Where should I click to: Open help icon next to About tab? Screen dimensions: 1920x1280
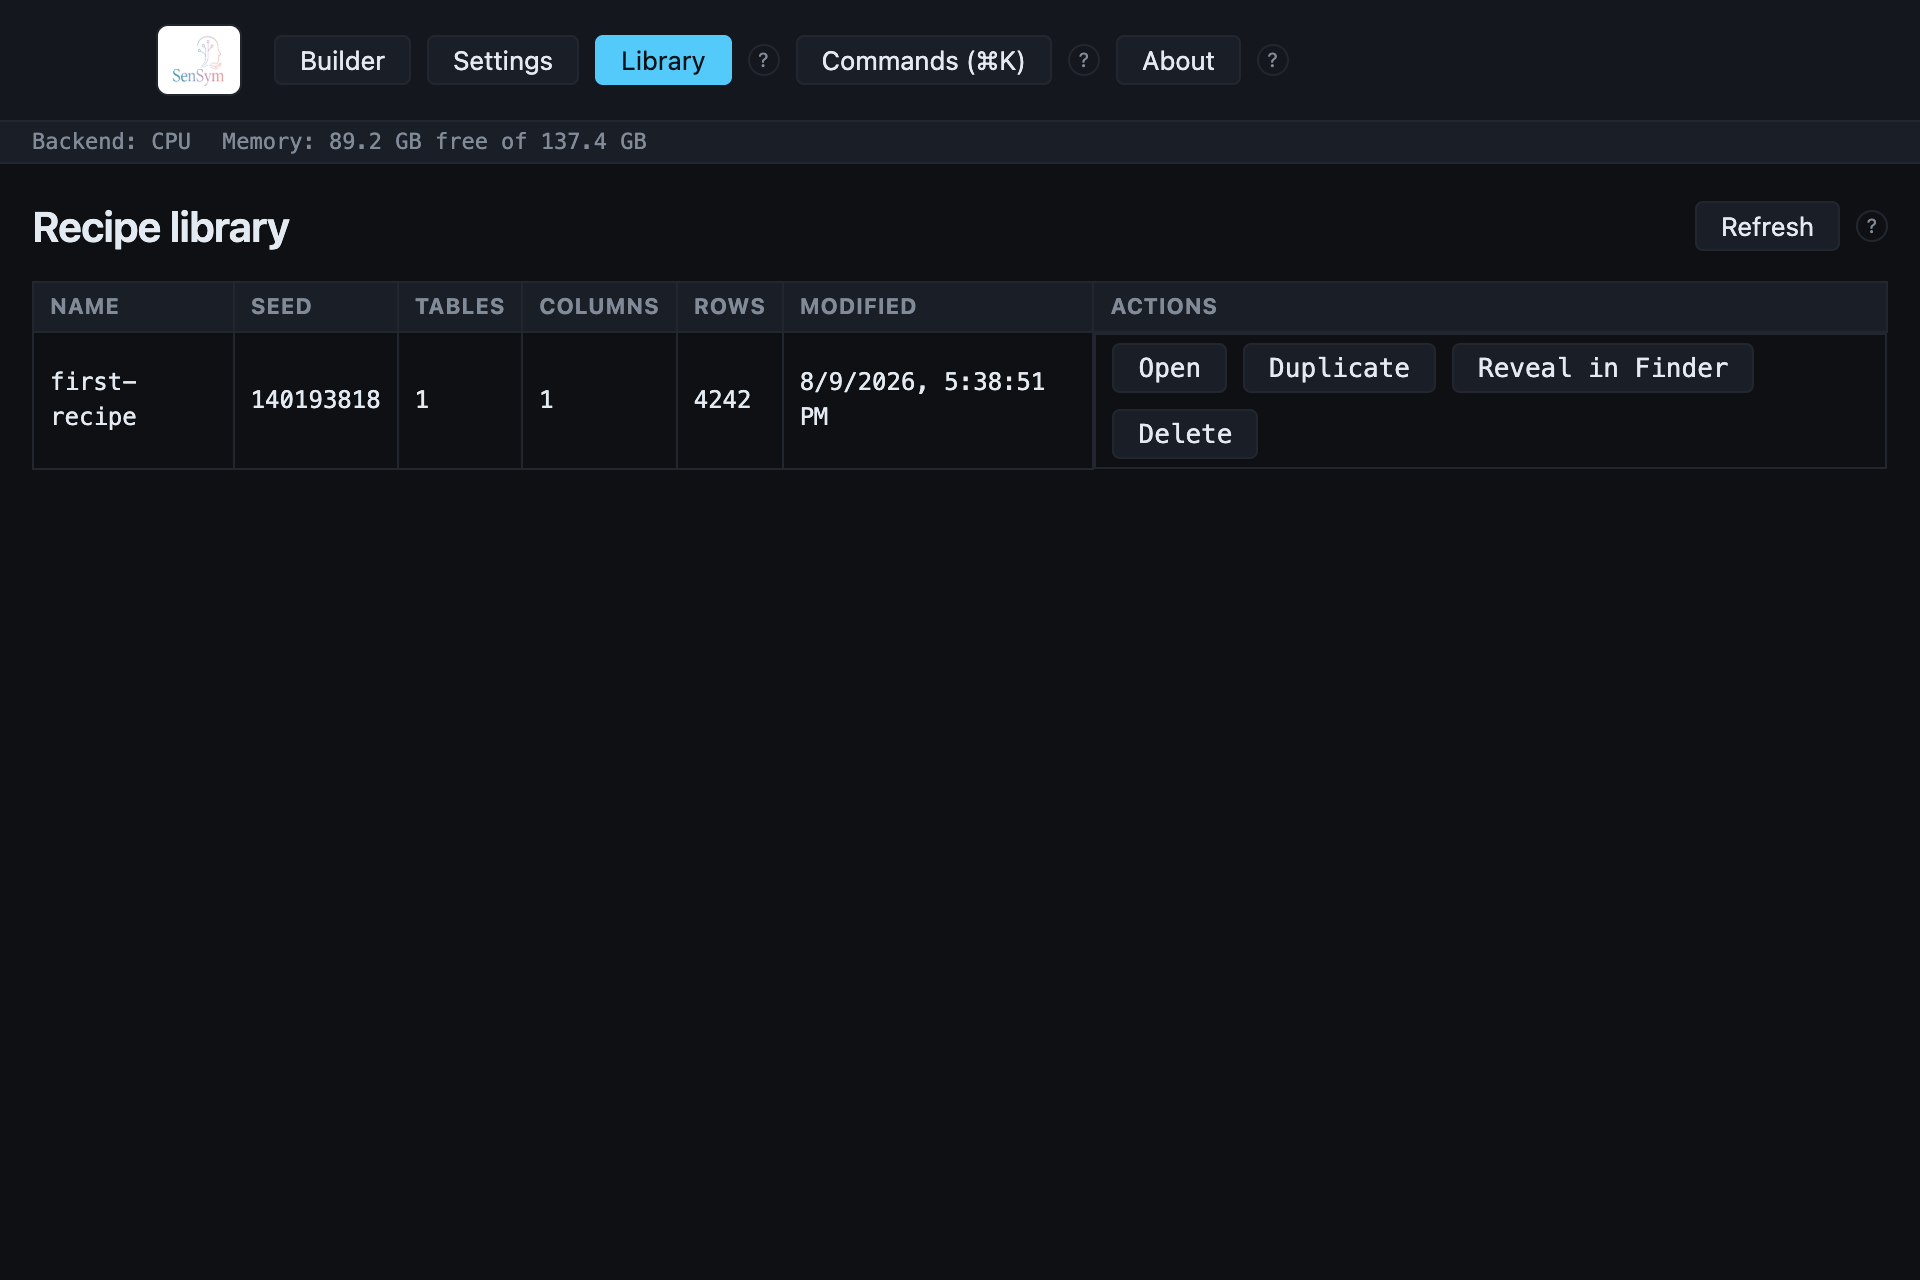[1272, 60]
